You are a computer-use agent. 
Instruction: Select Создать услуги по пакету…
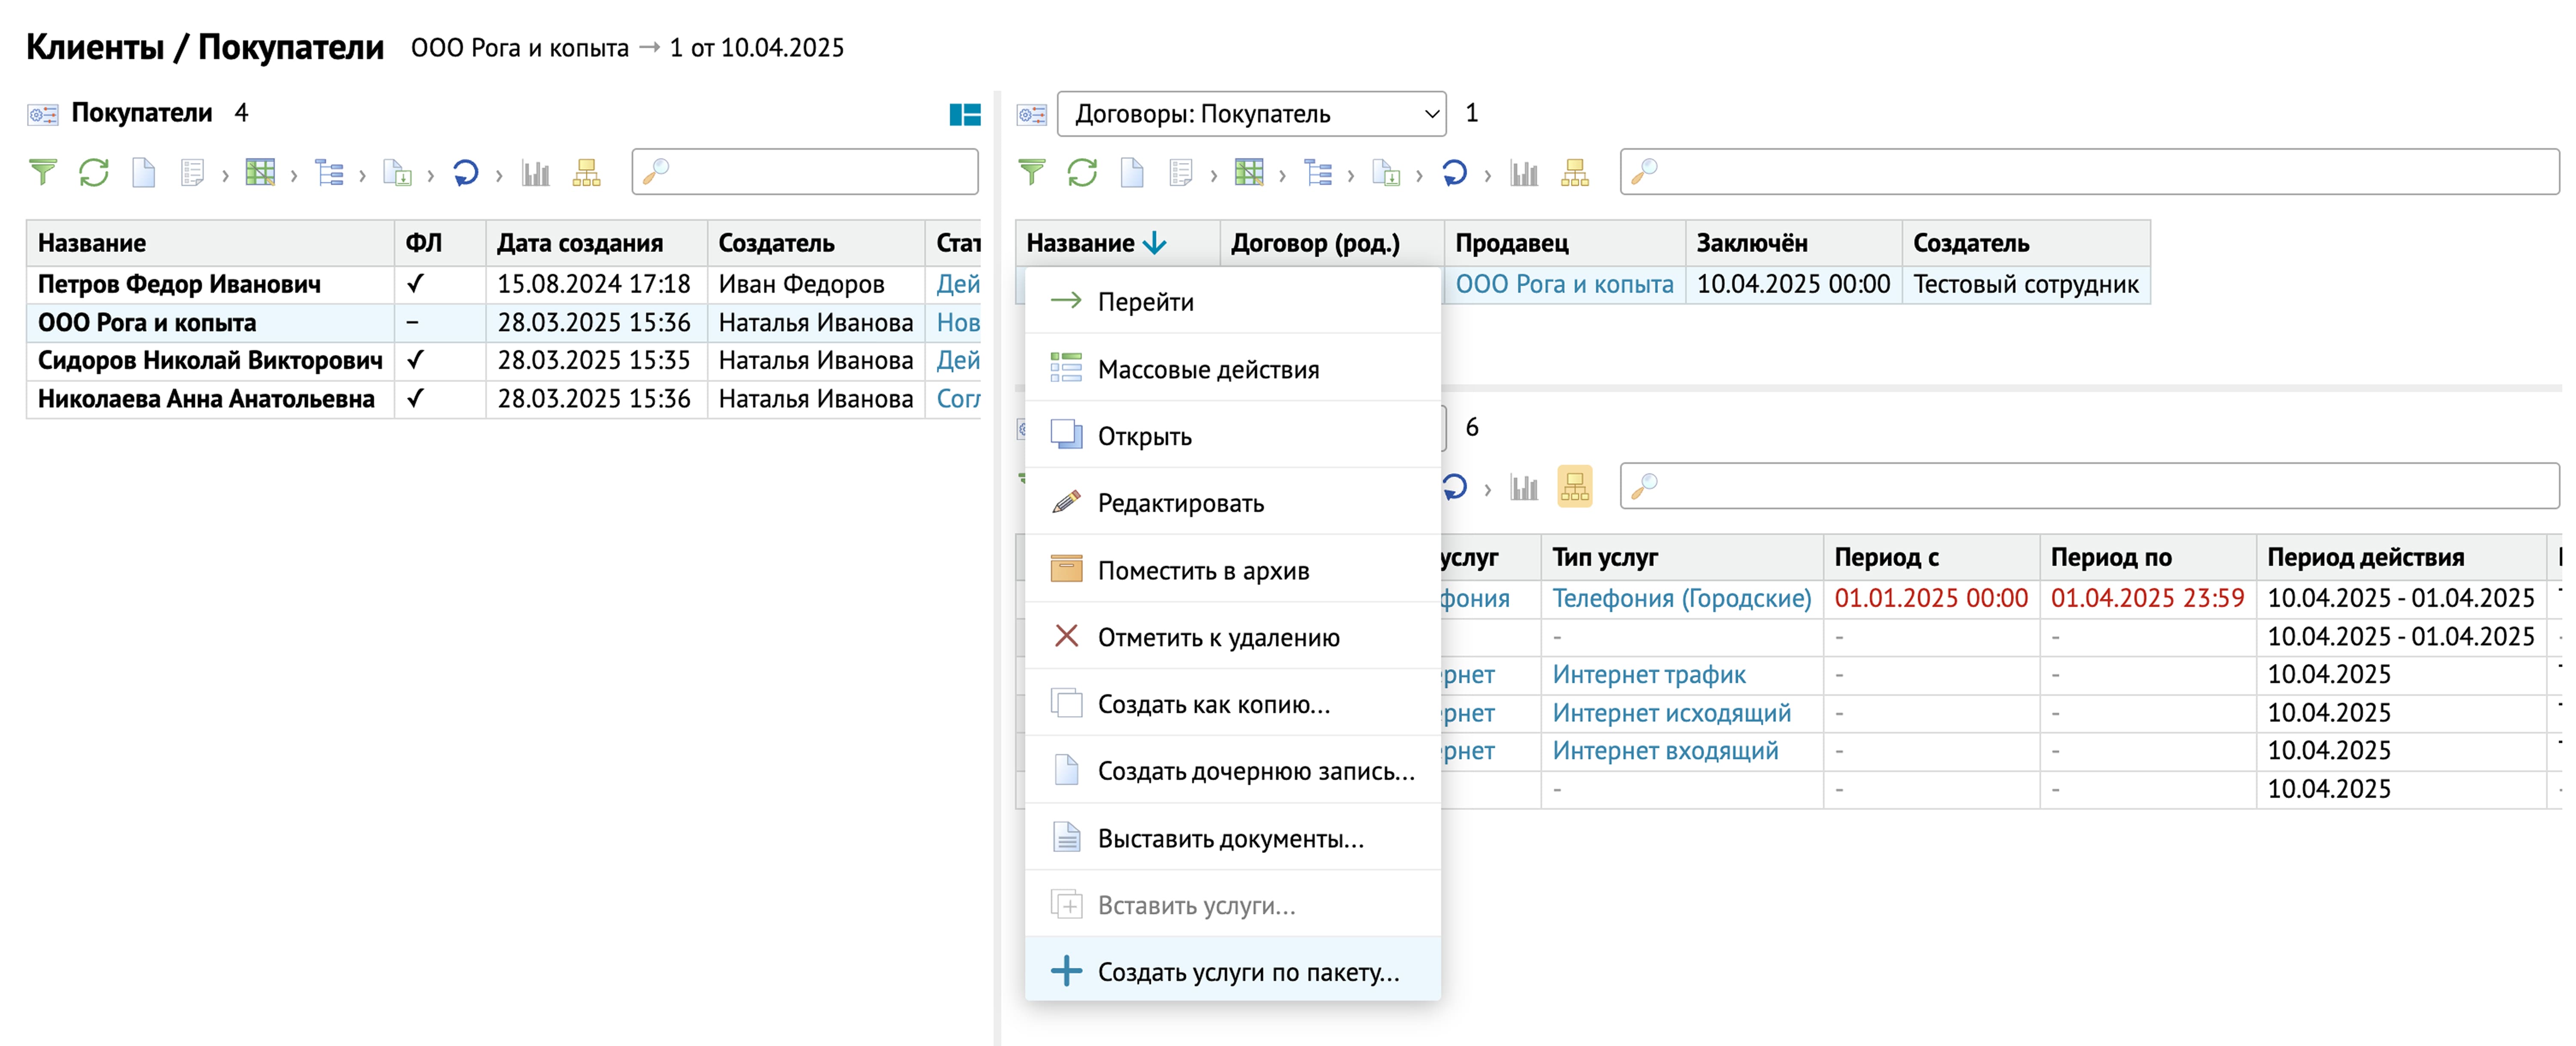[x=1232, y=970]
